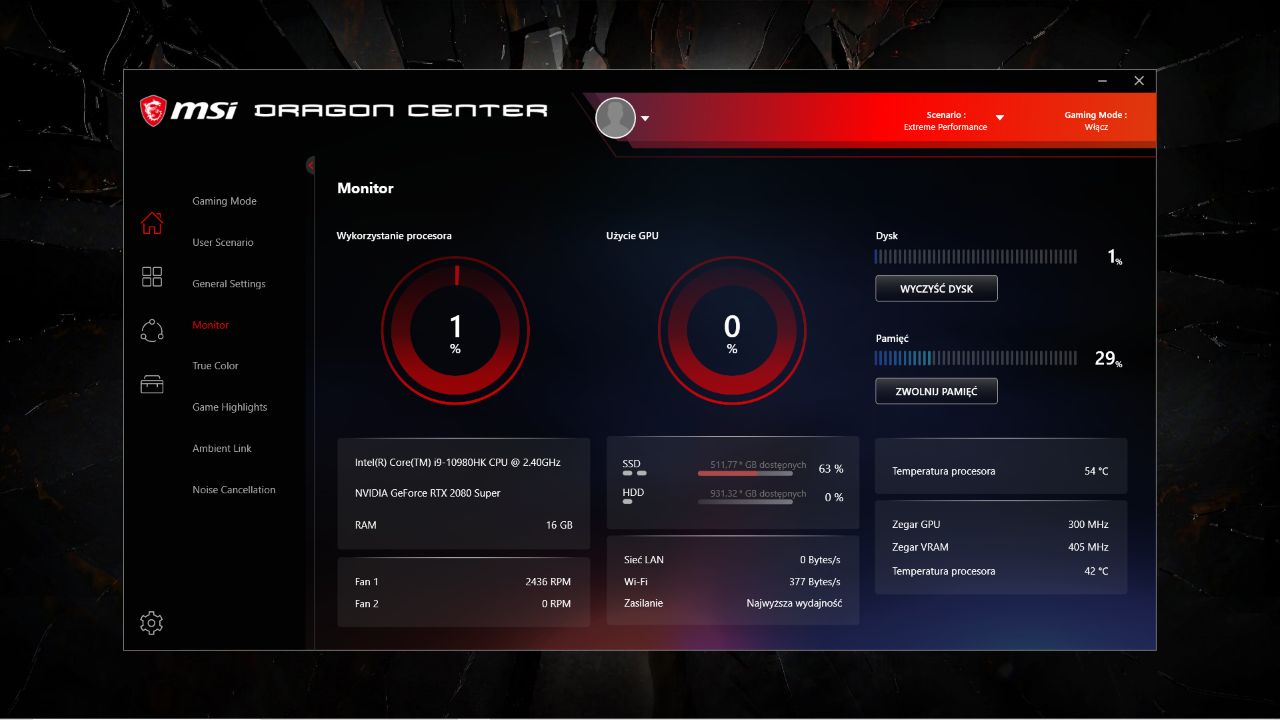The width and height of the screenshot is (1280, 720).
Task: Open the toolbox icon in sidebar
Action: (x=152, y=384)
